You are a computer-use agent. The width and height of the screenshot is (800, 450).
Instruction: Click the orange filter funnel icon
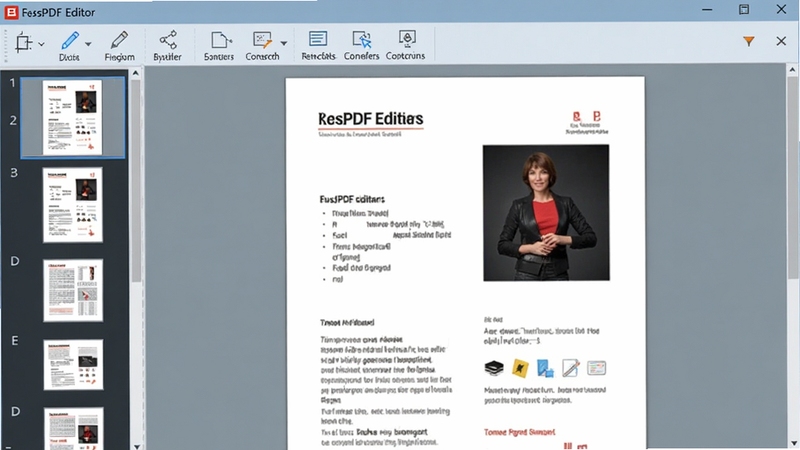[x=748, y=41]
